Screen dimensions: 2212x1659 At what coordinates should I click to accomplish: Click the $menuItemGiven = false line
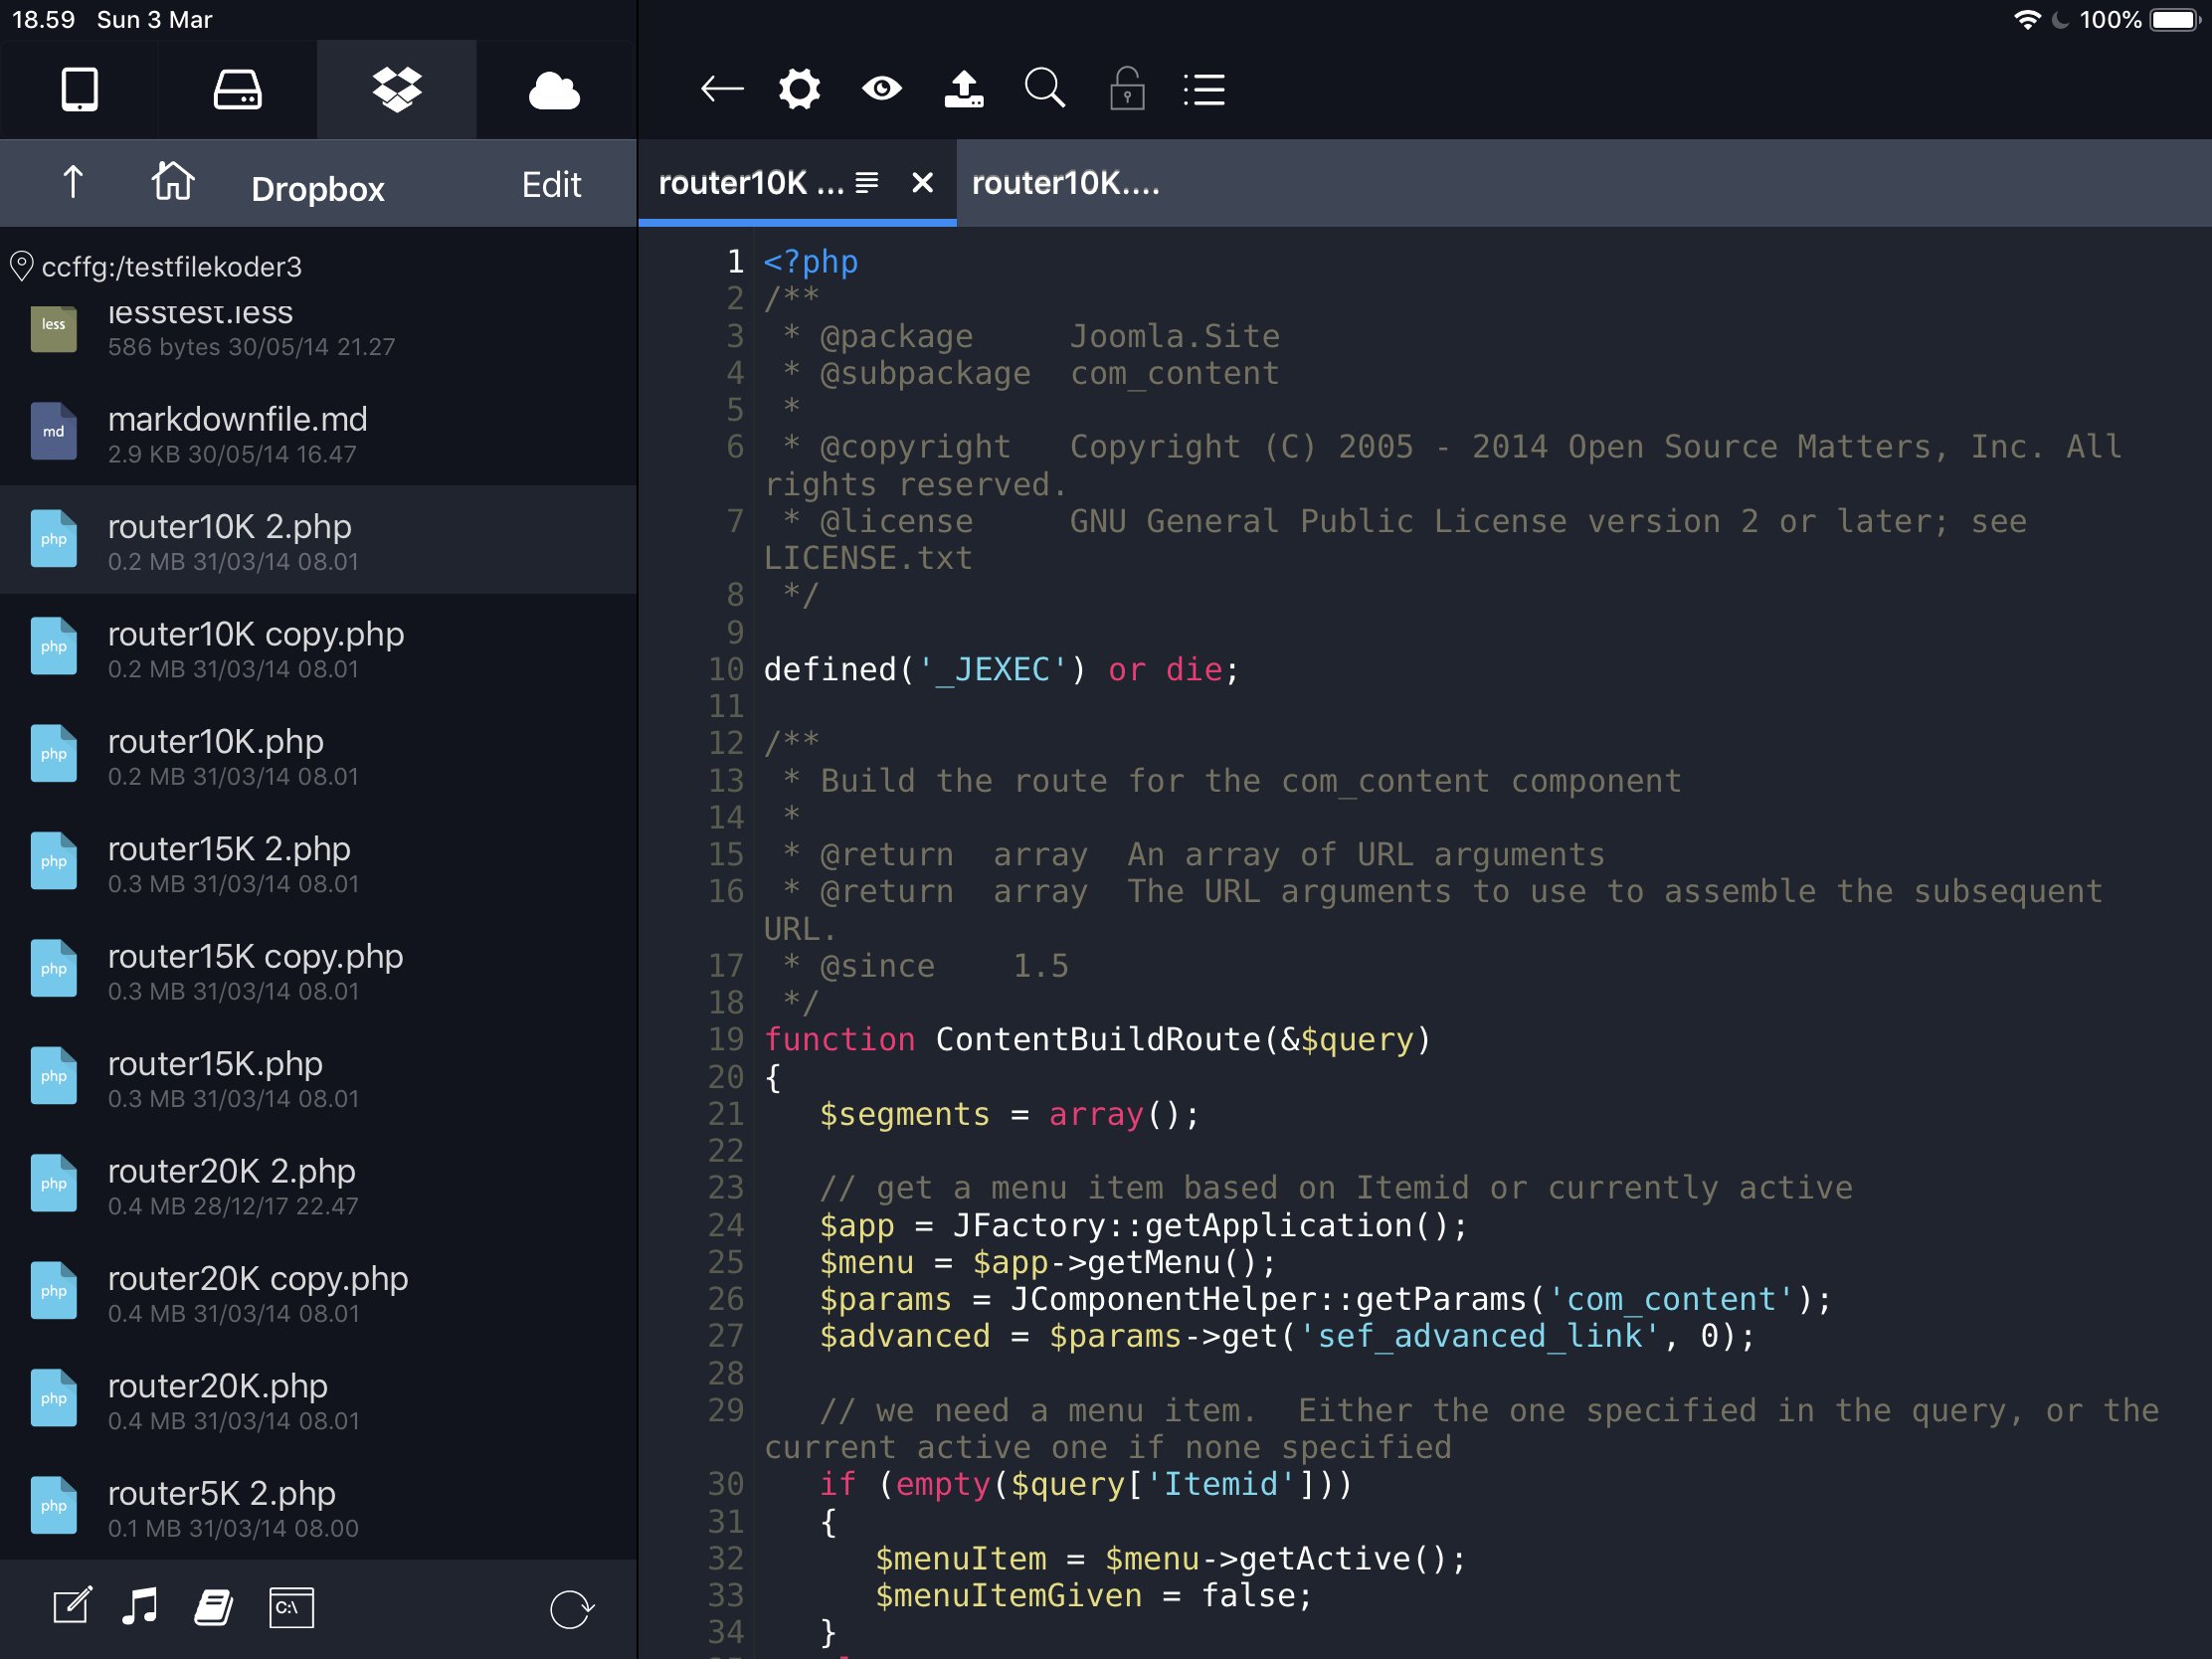click(1093, 1596)
